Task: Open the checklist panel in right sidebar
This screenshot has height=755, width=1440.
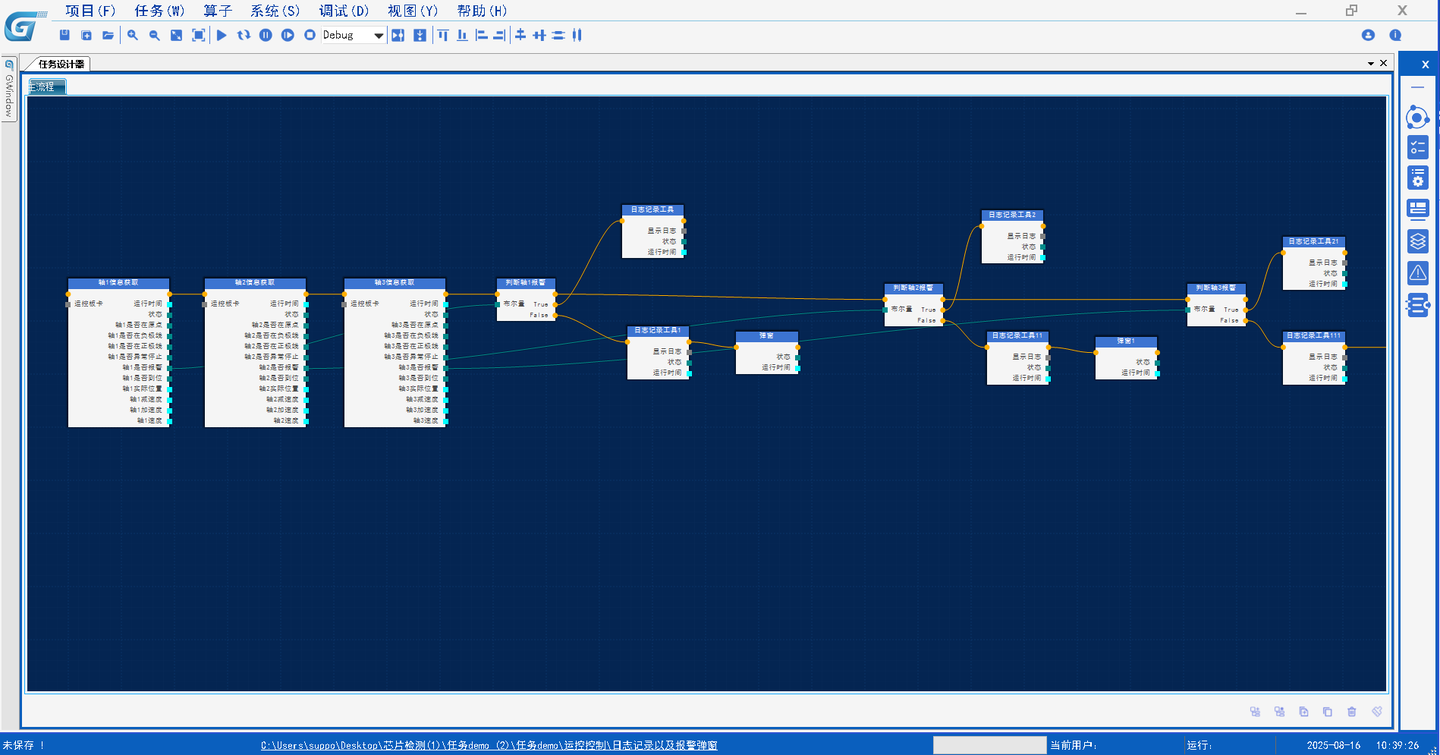Action: click(x=1417, y=148)
